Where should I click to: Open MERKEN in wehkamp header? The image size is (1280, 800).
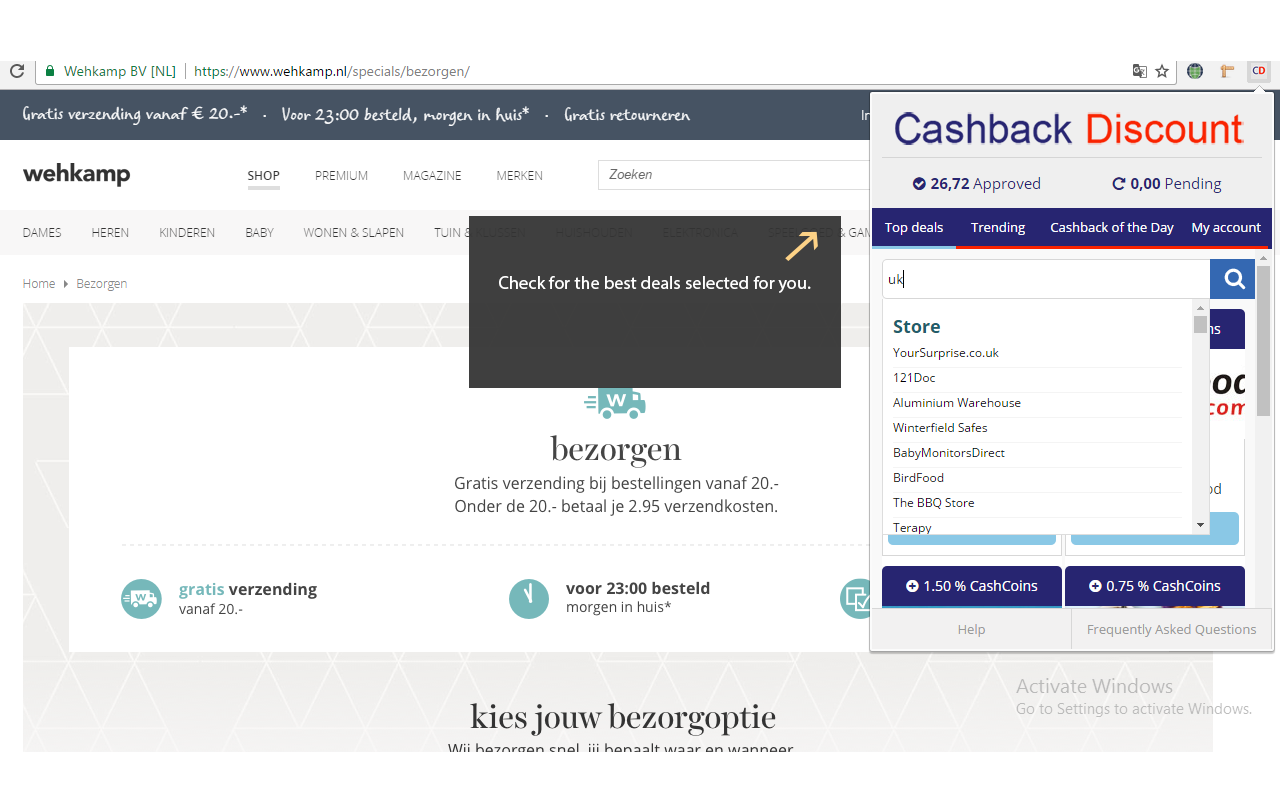(520, 175)
